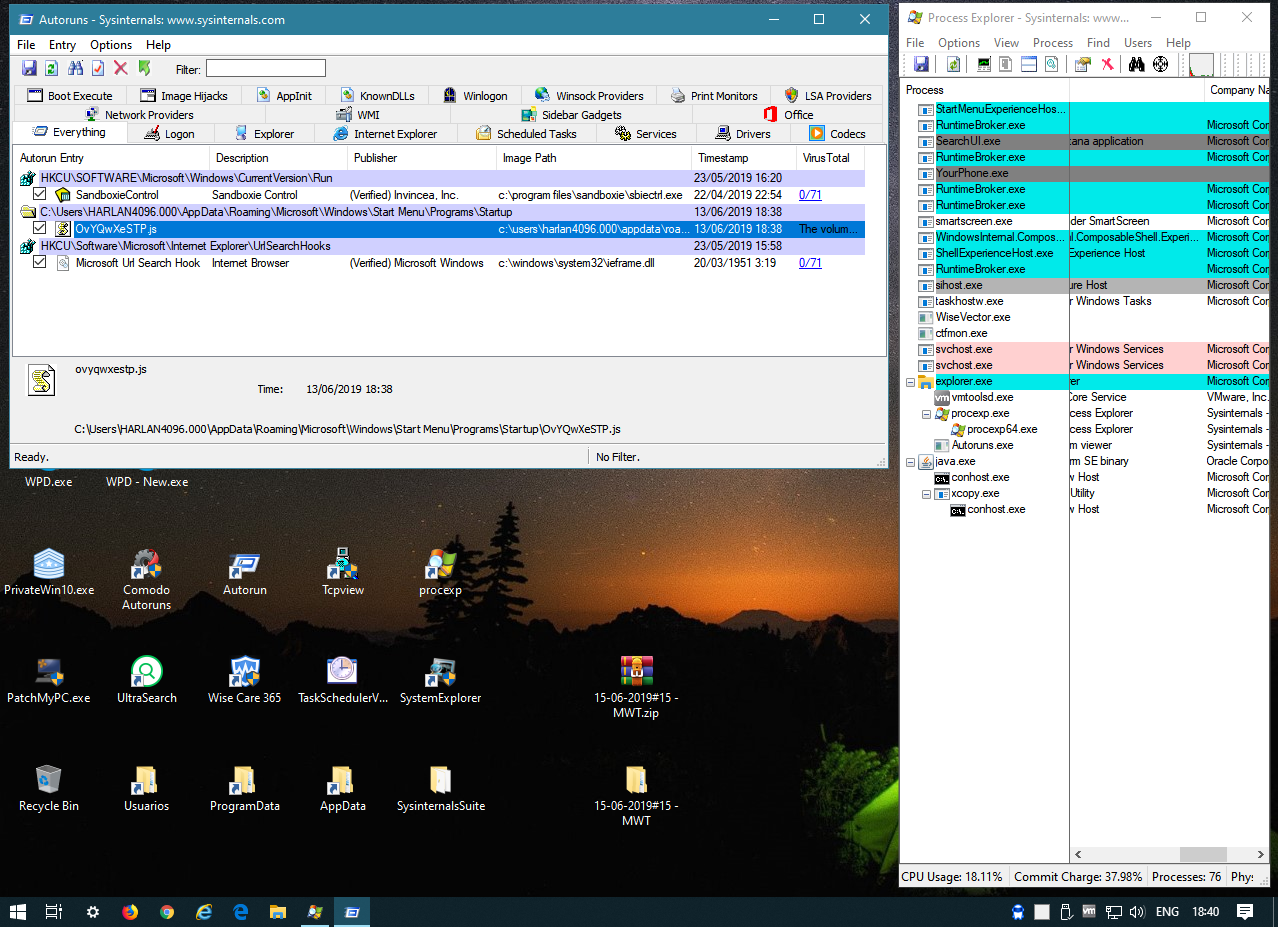Click the crosshair Find Window's Process icon
Viewport: 1278px width, 927px height.
1160,65
